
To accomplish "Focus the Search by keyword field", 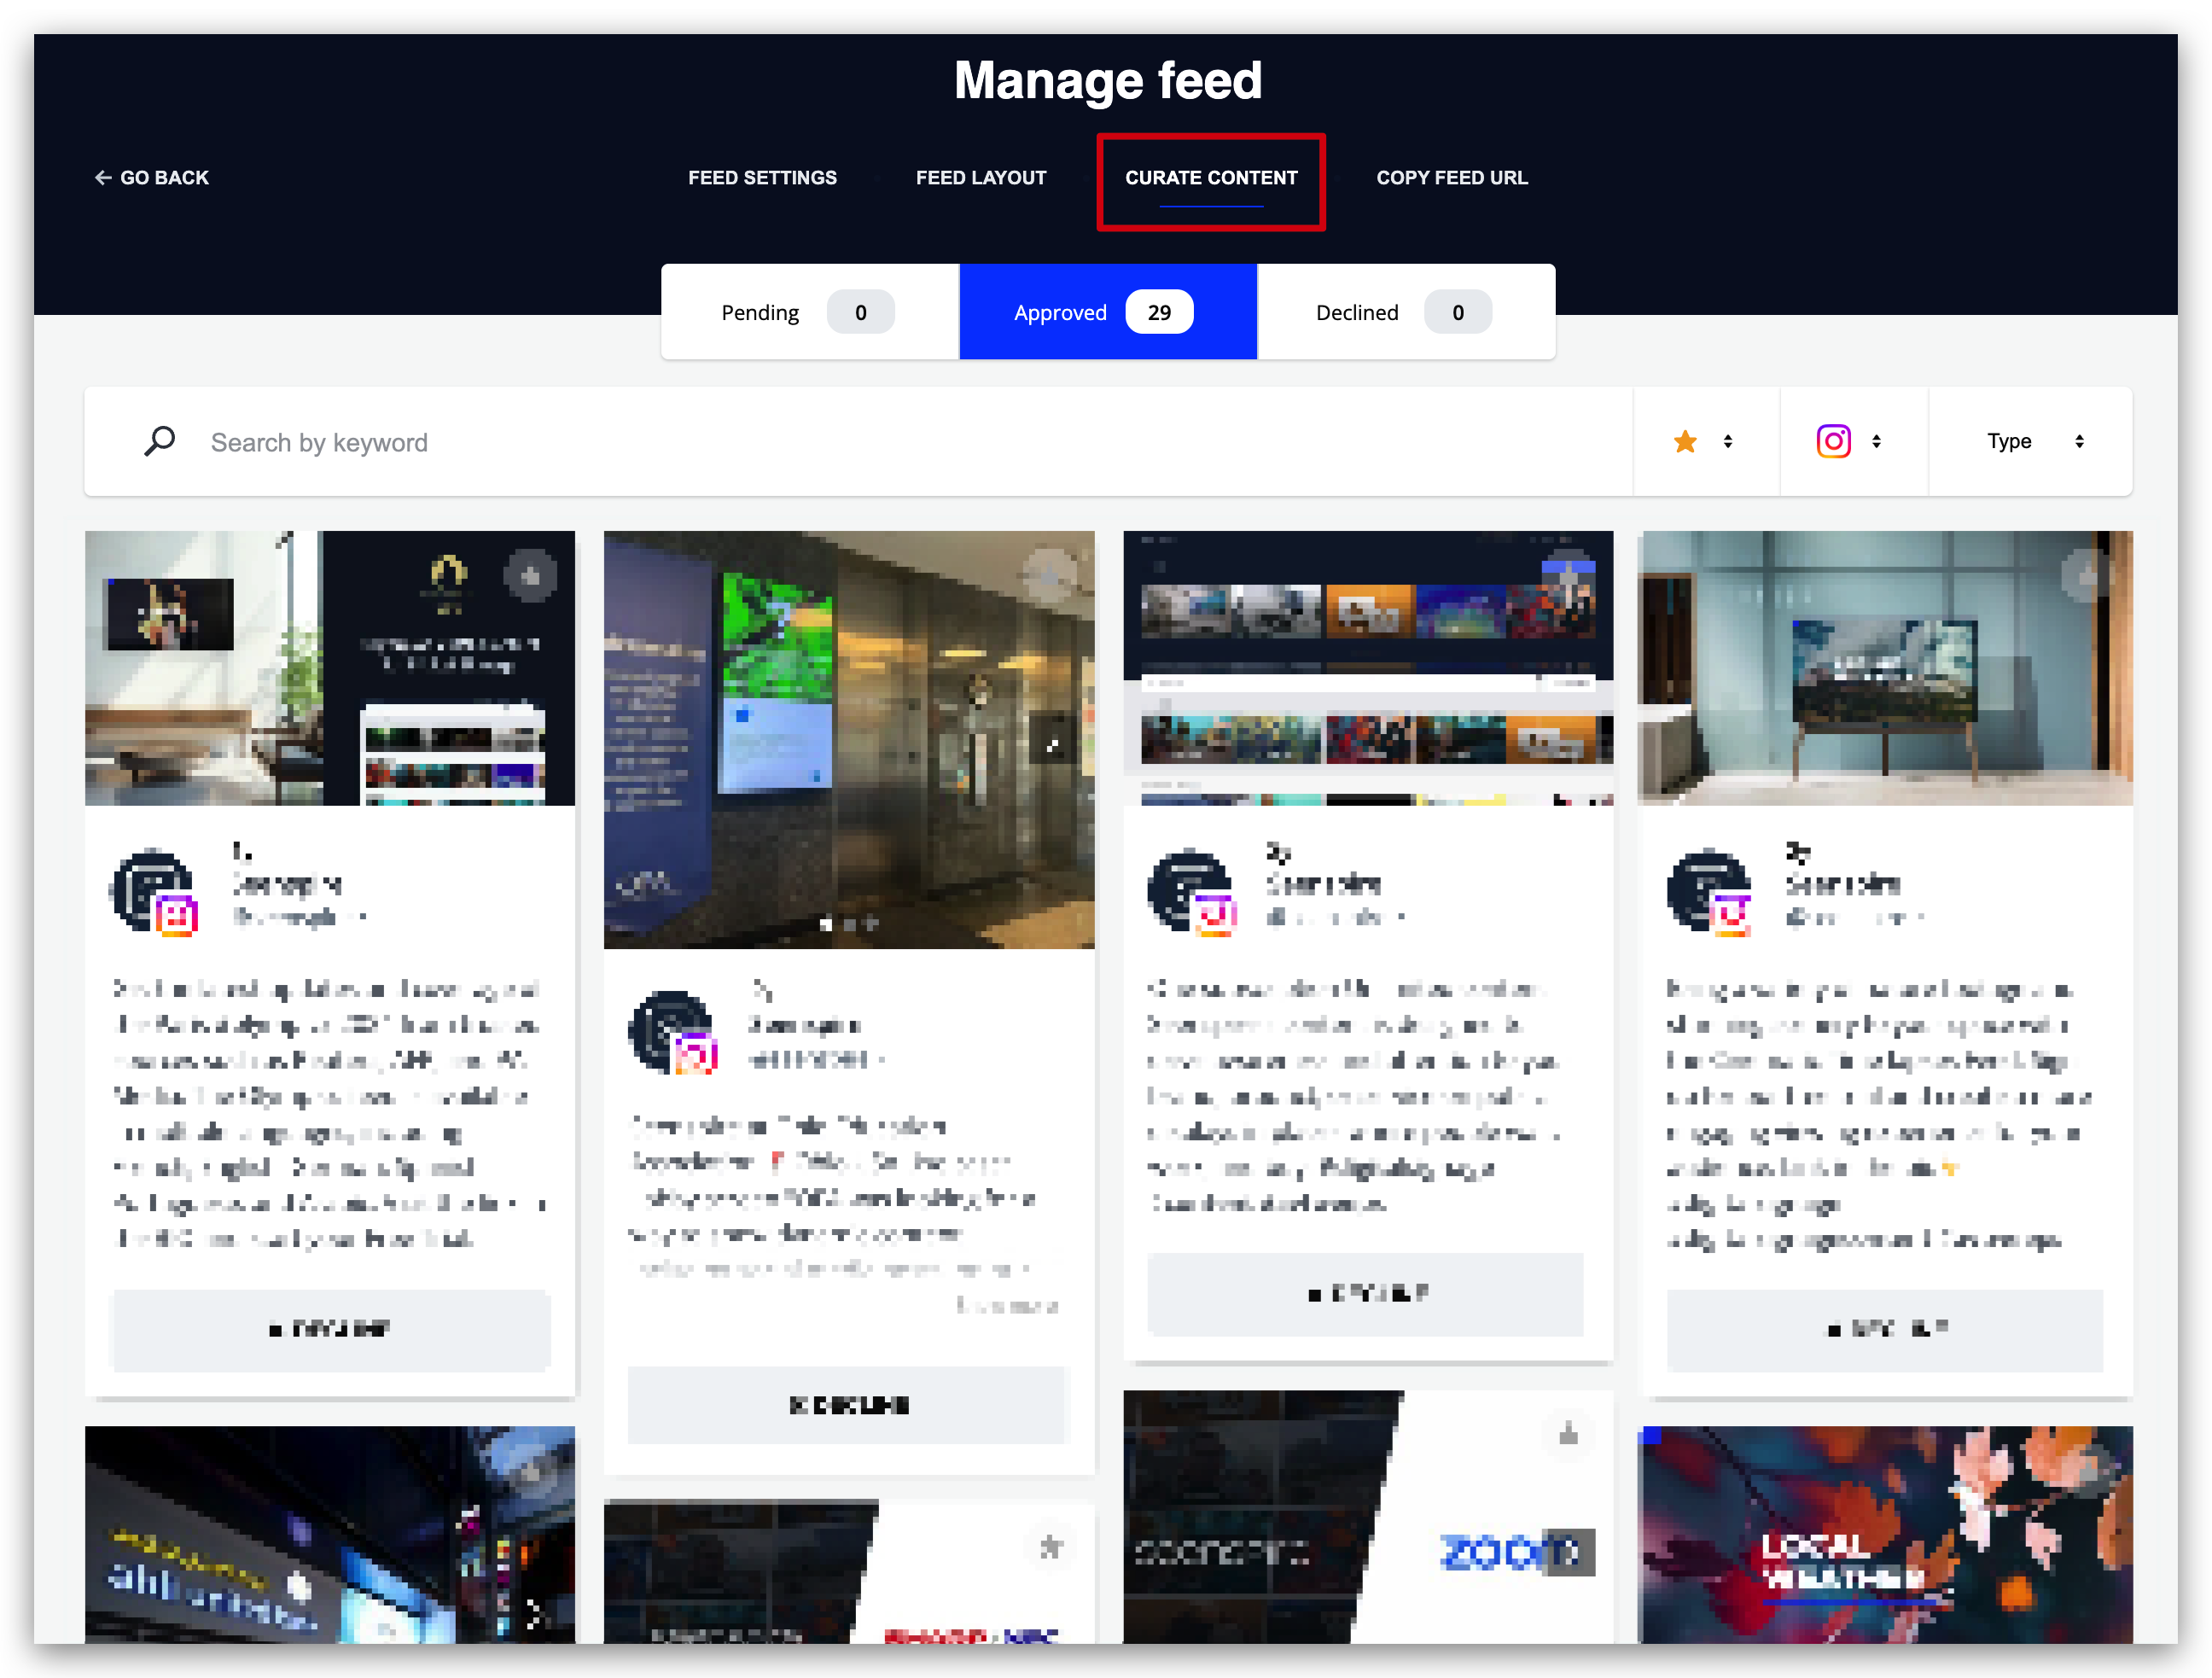I will (900, 442).
